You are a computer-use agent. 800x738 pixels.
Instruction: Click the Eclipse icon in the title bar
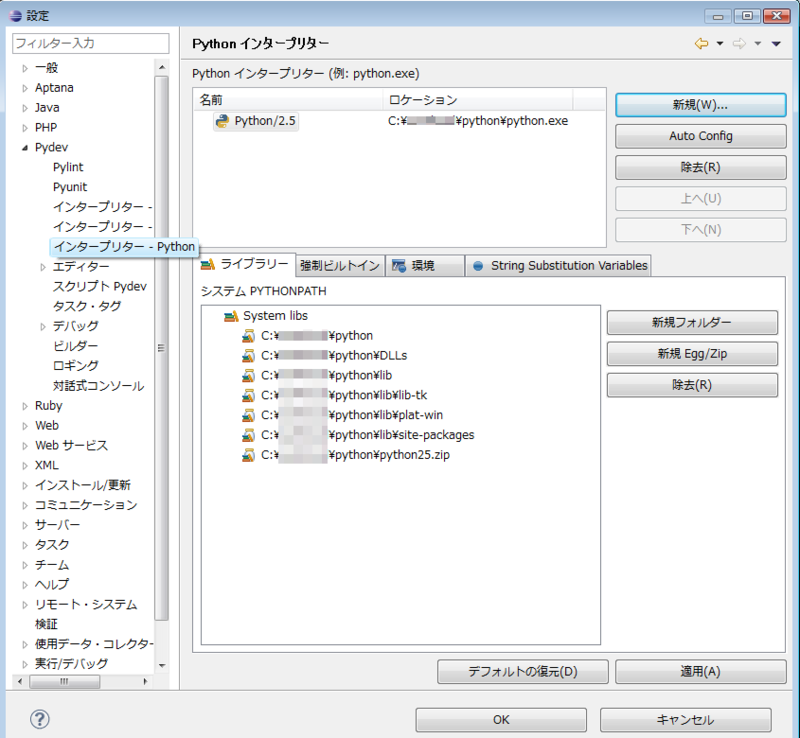pyautogui.click(x=15, y=15)
